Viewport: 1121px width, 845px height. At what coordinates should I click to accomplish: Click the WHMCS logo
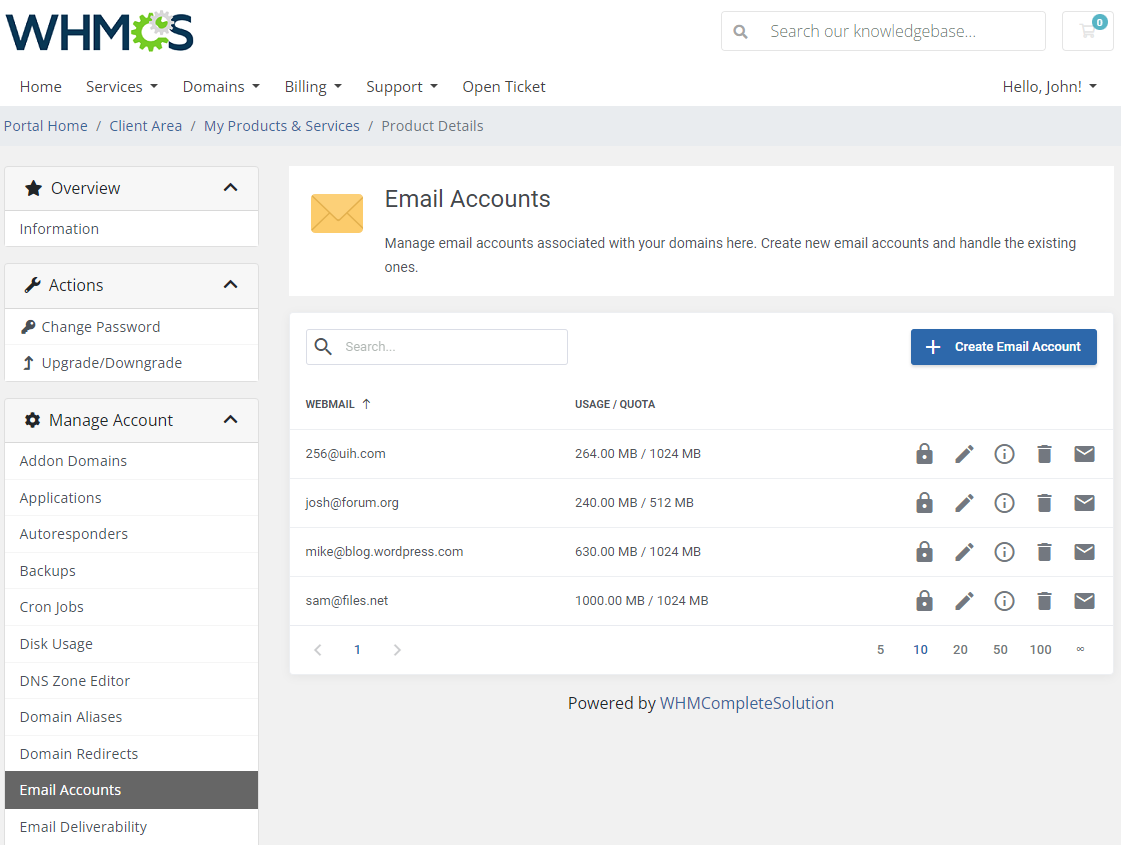point(99,31)
